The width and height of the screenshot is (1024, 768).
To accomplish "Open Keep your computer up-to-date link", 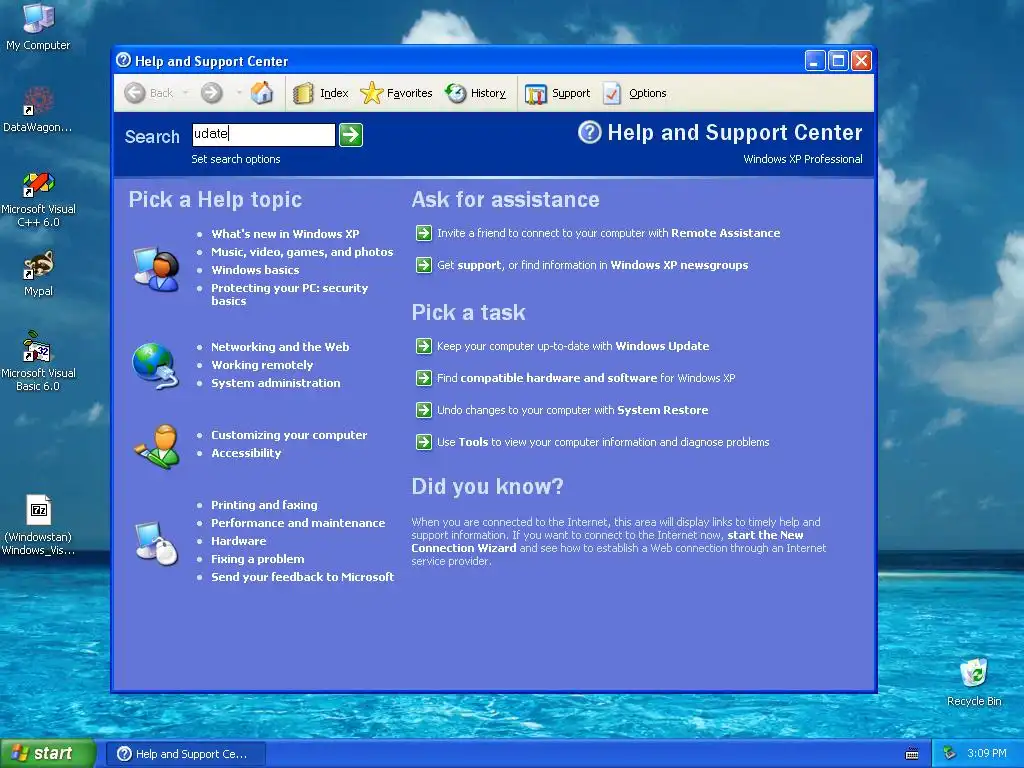I will tap(573, 346).
